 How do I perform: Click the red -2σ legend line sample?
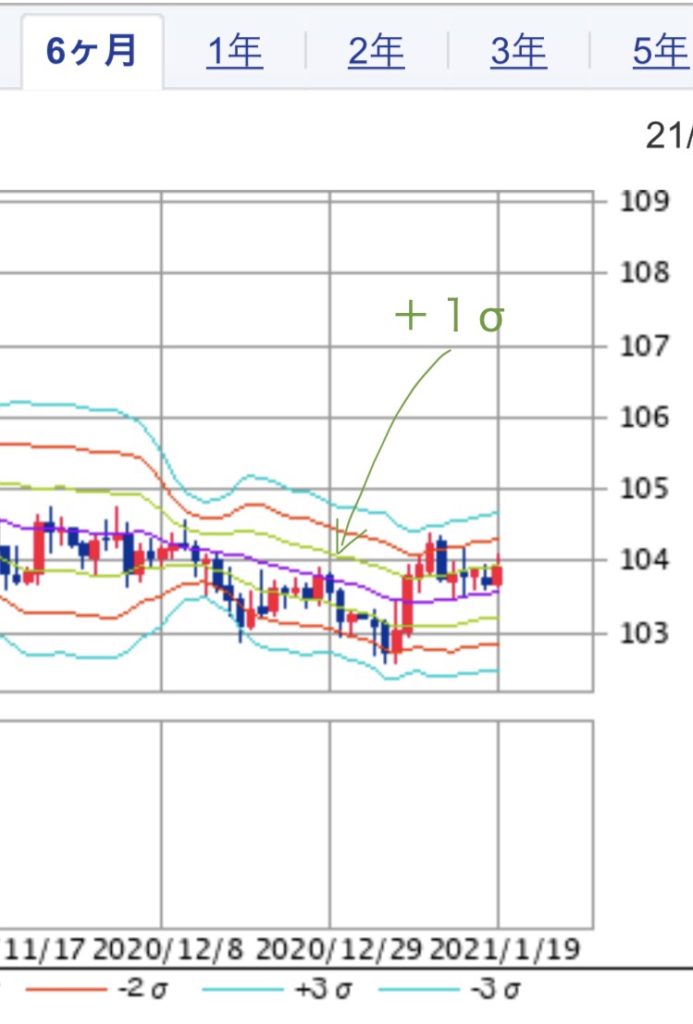[66, 990]
